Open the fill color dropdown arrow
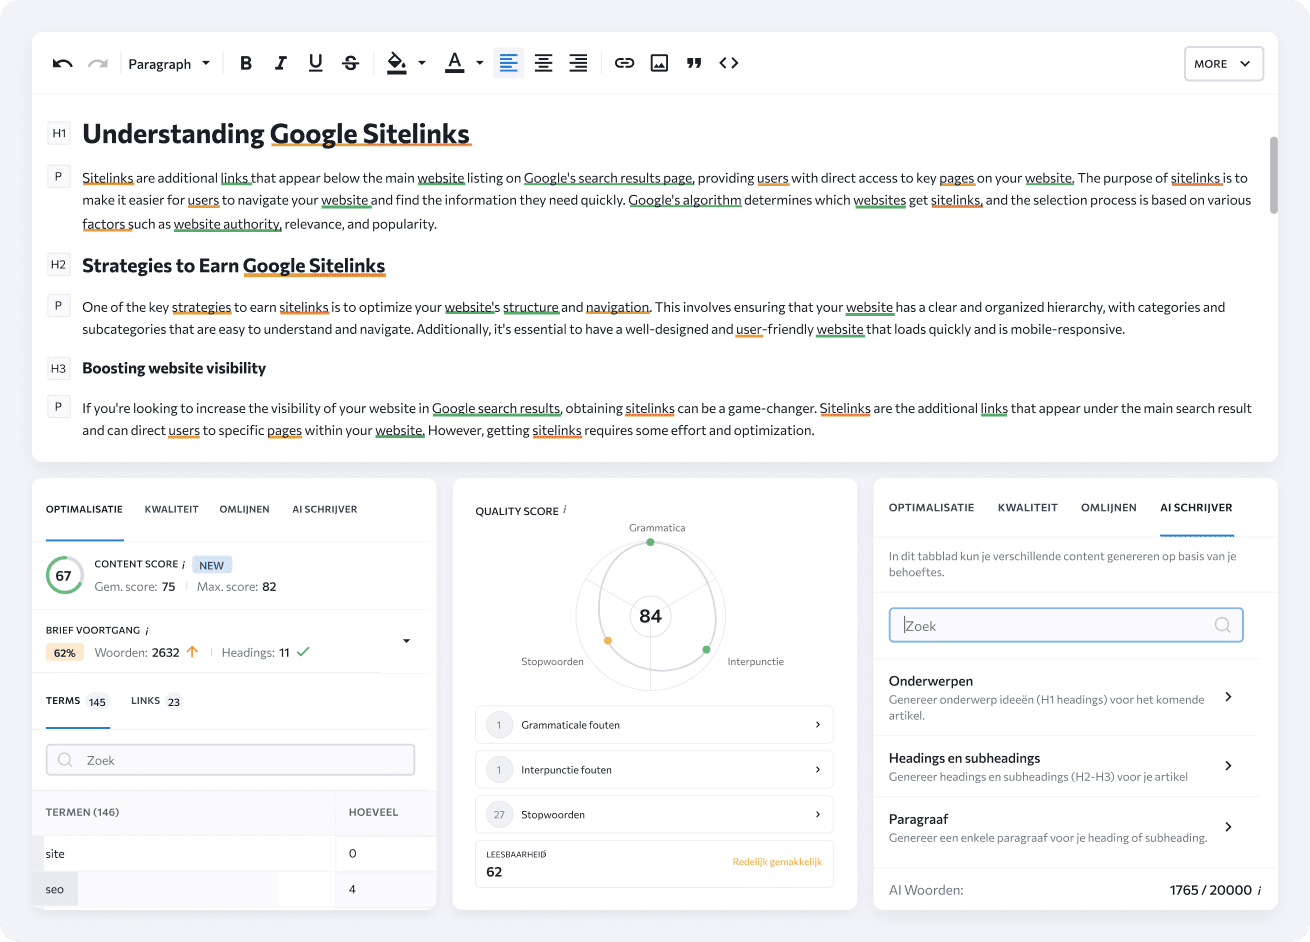 pos(422,63)
